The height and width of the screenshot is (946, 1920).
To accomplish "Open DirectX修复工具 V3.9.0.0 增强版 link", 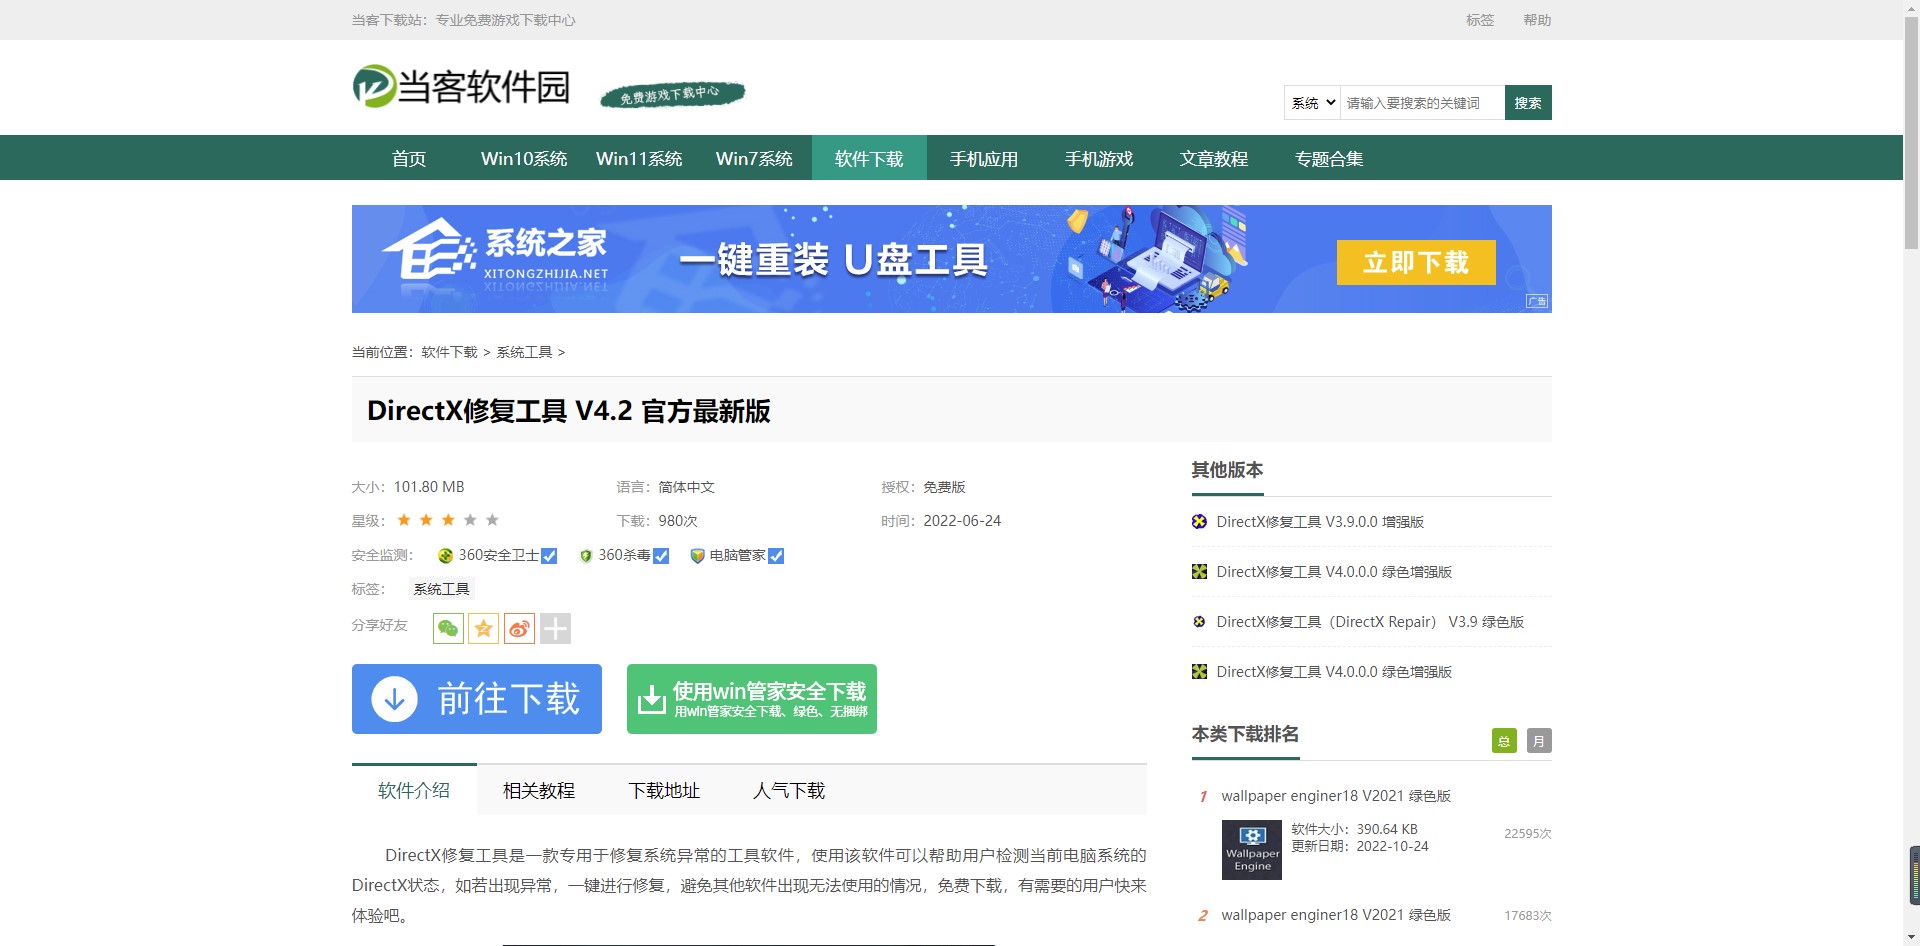I will tap(1320, 521).
